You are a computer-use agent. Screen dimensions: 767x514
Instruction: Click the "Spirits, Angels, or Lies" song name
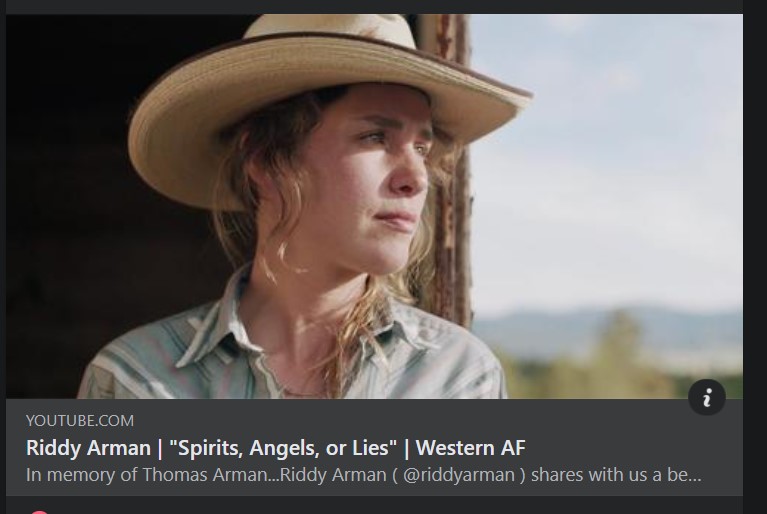[x=283, y=448]
